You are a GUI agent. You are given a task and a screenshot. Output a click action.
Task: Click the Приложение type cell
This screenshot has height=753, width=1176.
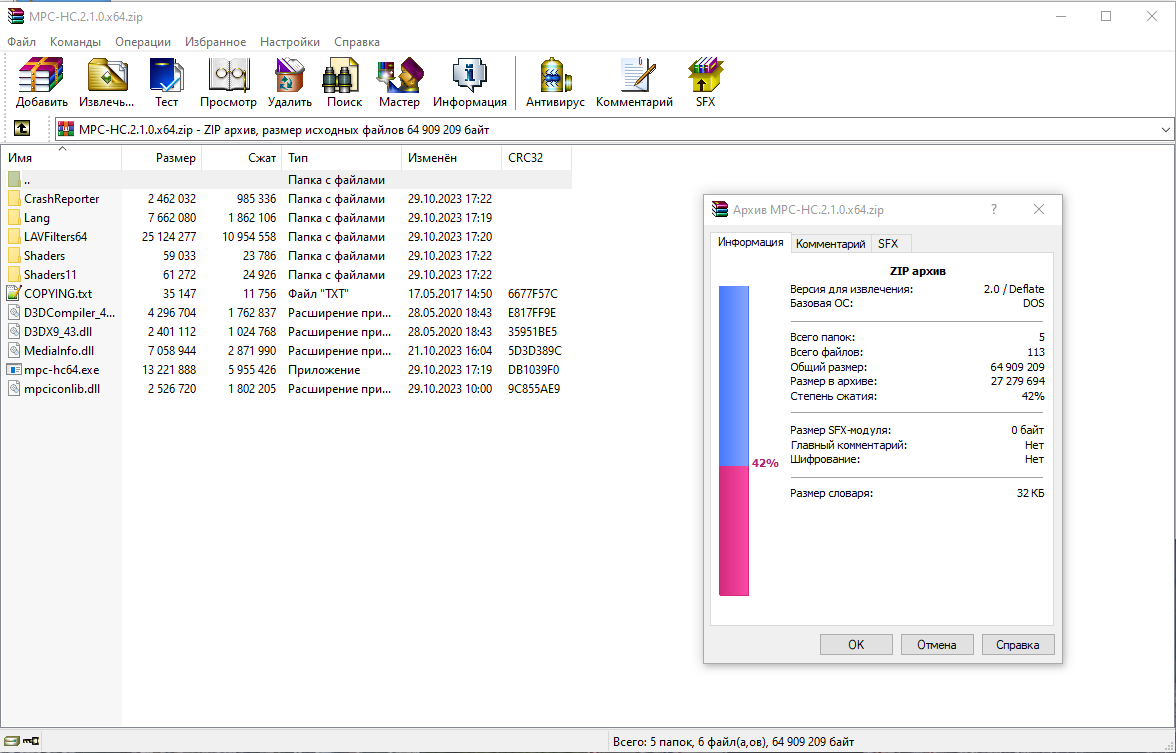tap(324, 370)
